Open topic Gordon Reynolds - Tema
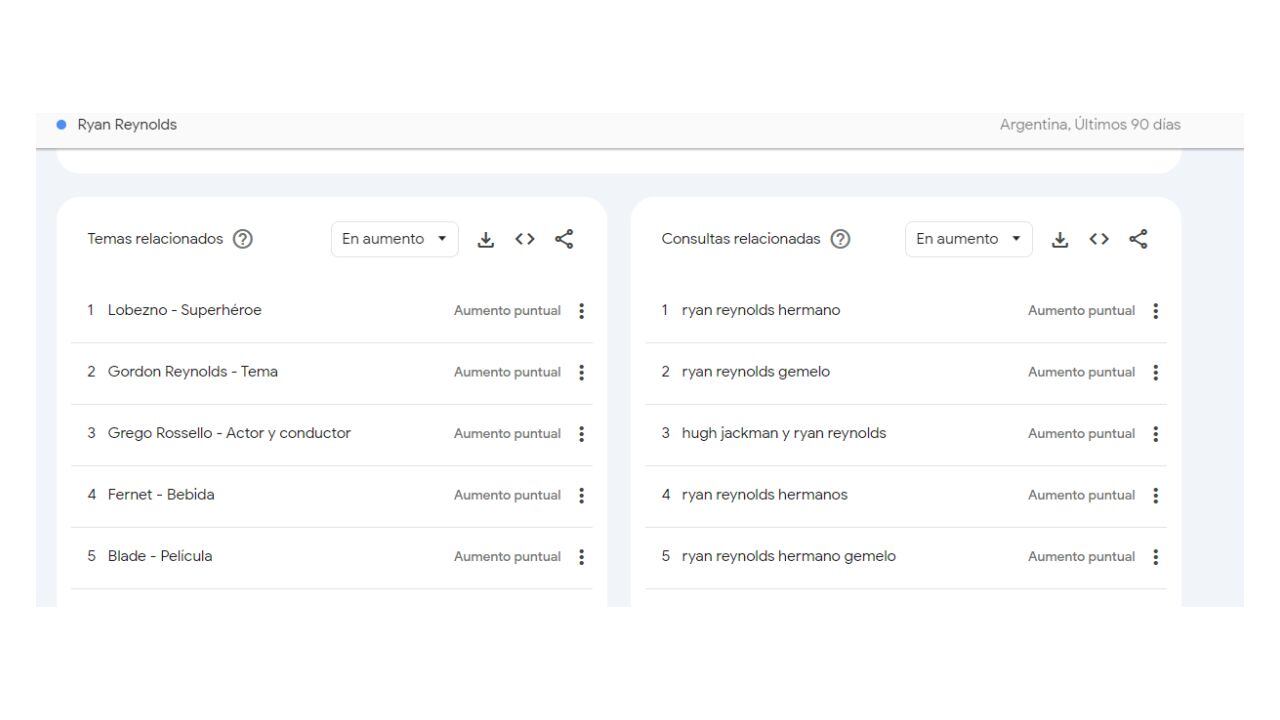The width and height of the screenshot is (1280, 720). pyautogui.click(x=193, y=372)
